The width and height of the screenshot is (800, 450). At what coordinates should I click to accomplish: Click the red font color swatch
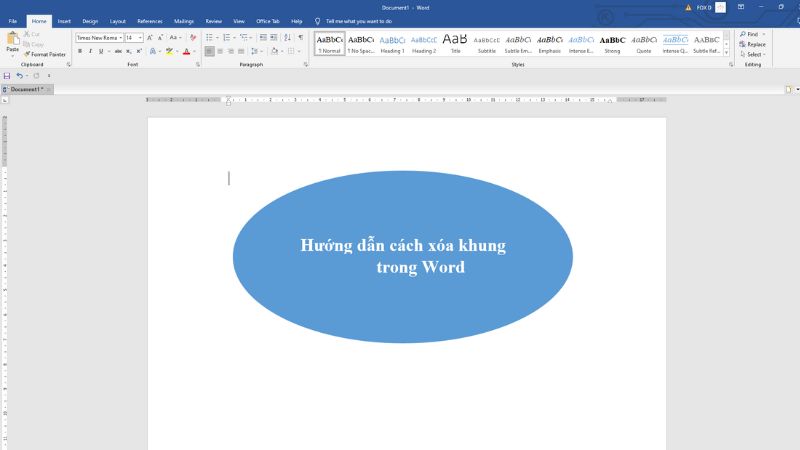tap(186, 51)
